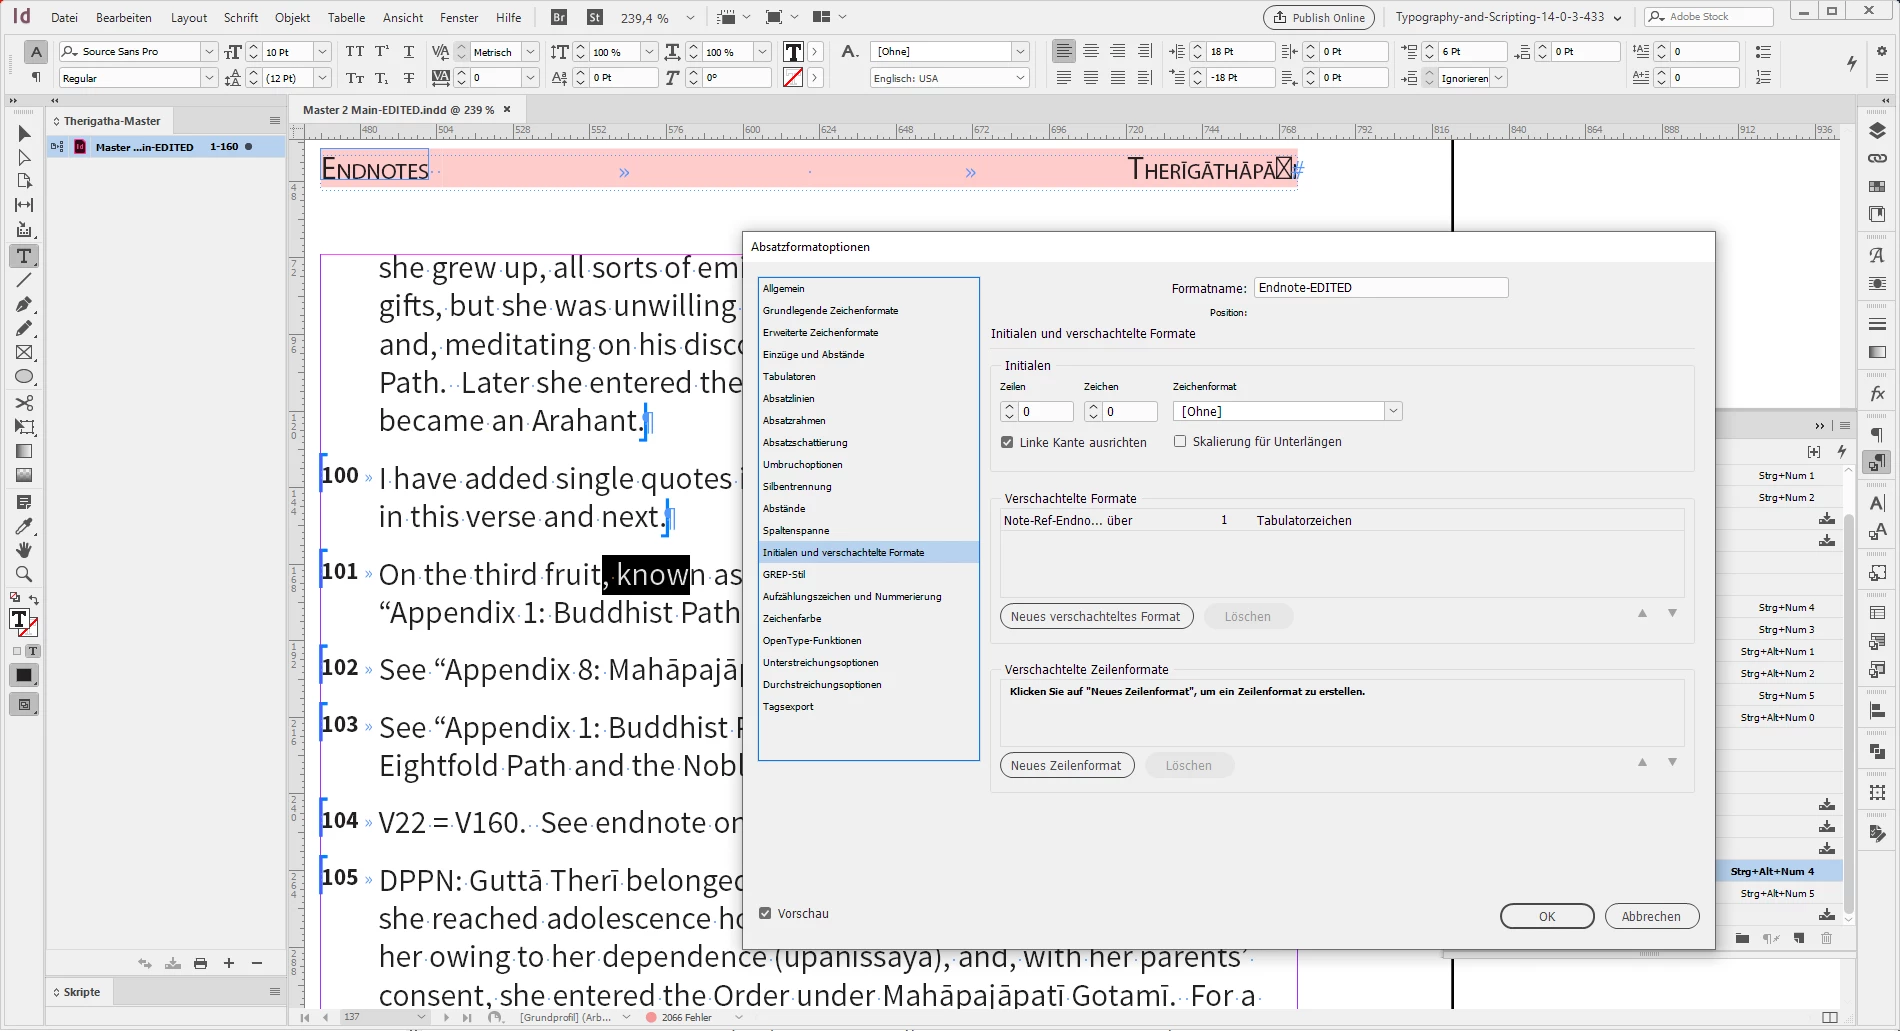Click the Formatname input field
1900x1031 pixels.
[1381, 287]
